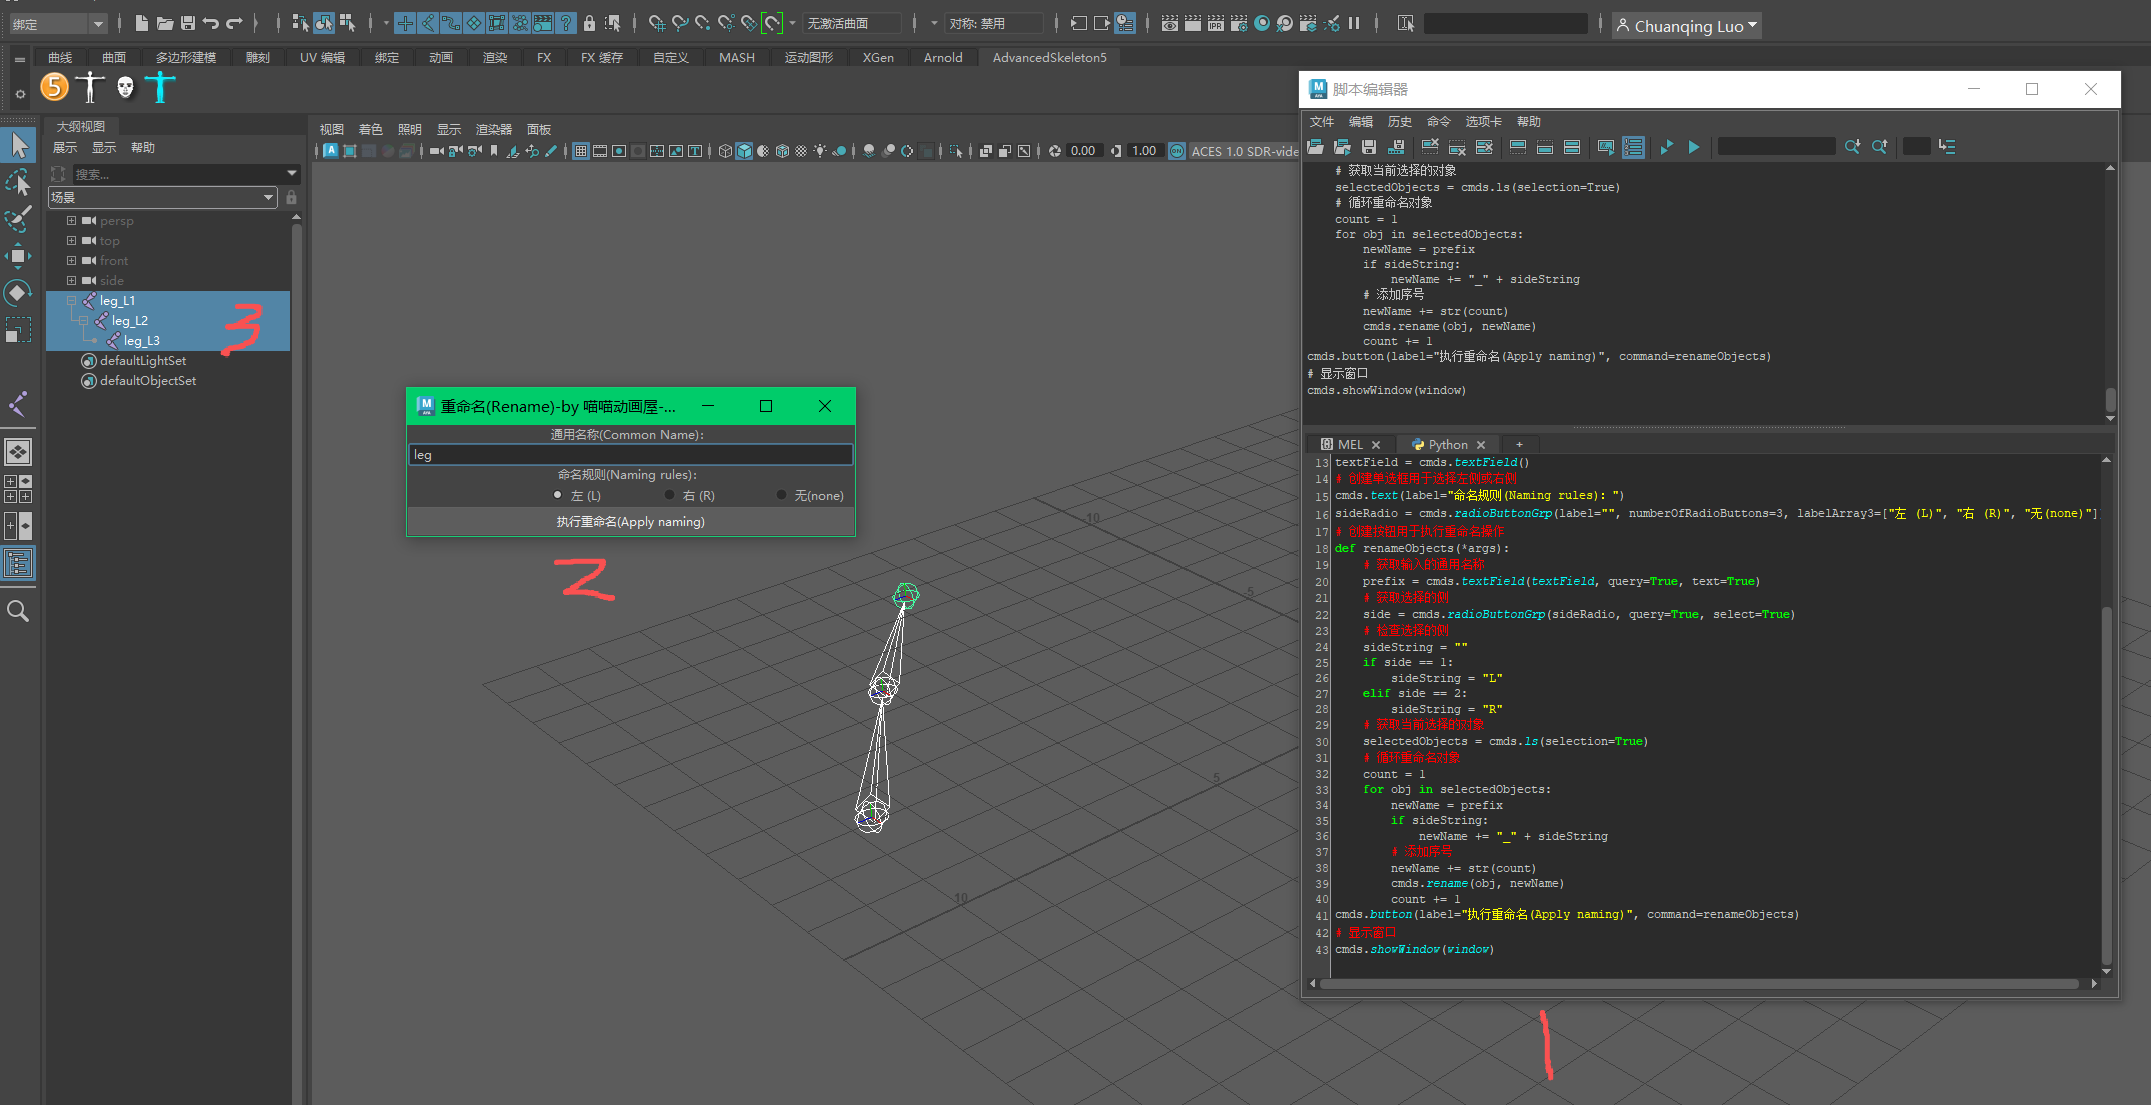Click the Common Name text field
Image resolution: width=2151 pixels, height=1105 pixels.
630,455
